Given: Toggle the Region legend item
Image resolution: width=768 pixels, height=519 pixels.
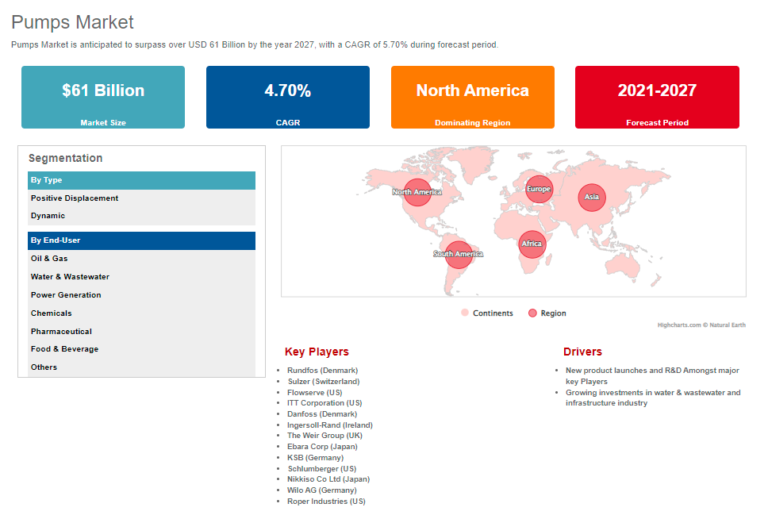Looking at the screenshot, I should tap(547, 313).
